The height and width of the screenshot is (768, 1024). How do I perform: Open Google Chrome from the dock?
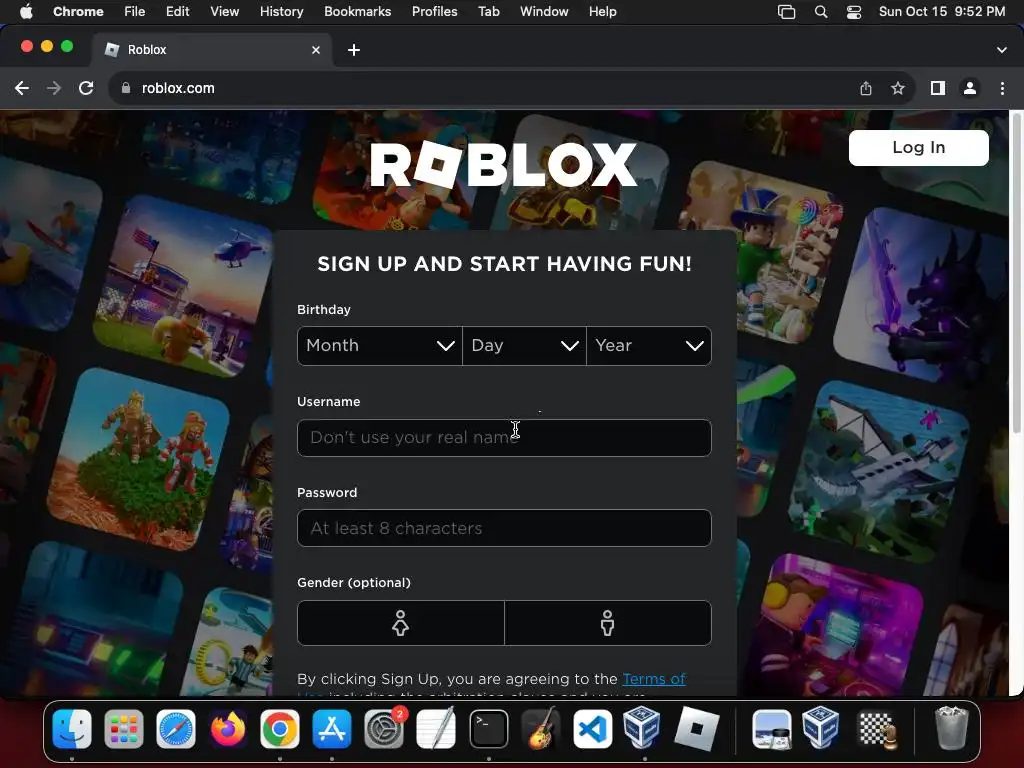(280, 729)
